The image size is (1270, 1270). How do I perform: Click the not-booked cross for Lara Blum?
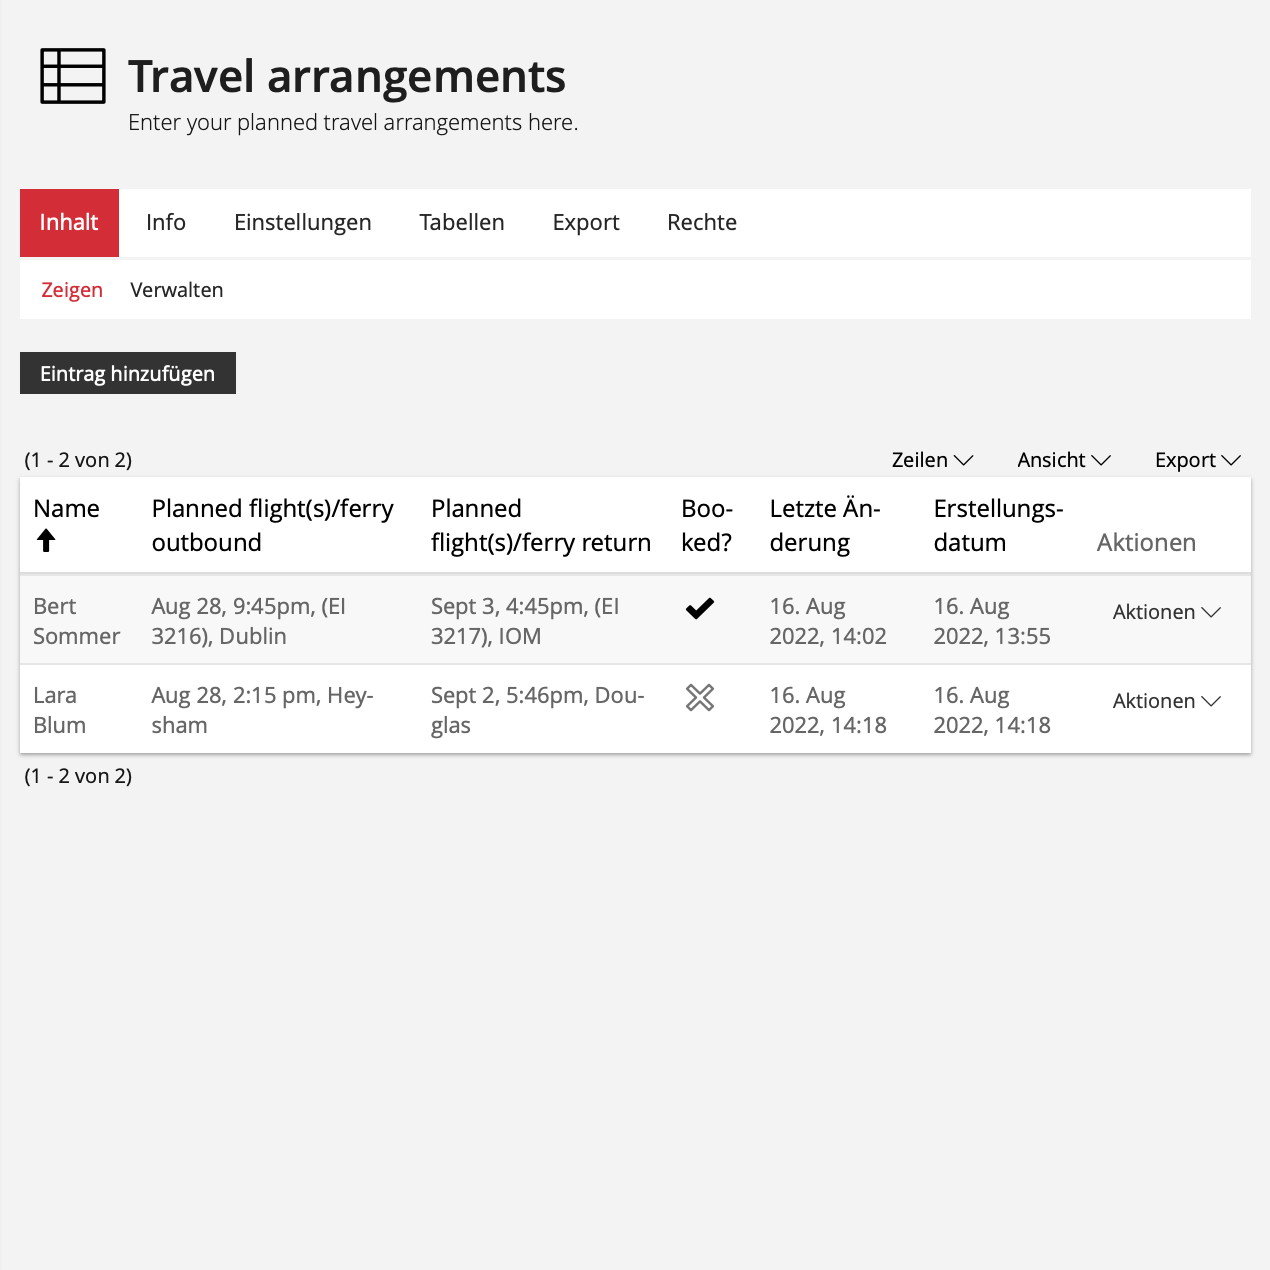point(700,697)
